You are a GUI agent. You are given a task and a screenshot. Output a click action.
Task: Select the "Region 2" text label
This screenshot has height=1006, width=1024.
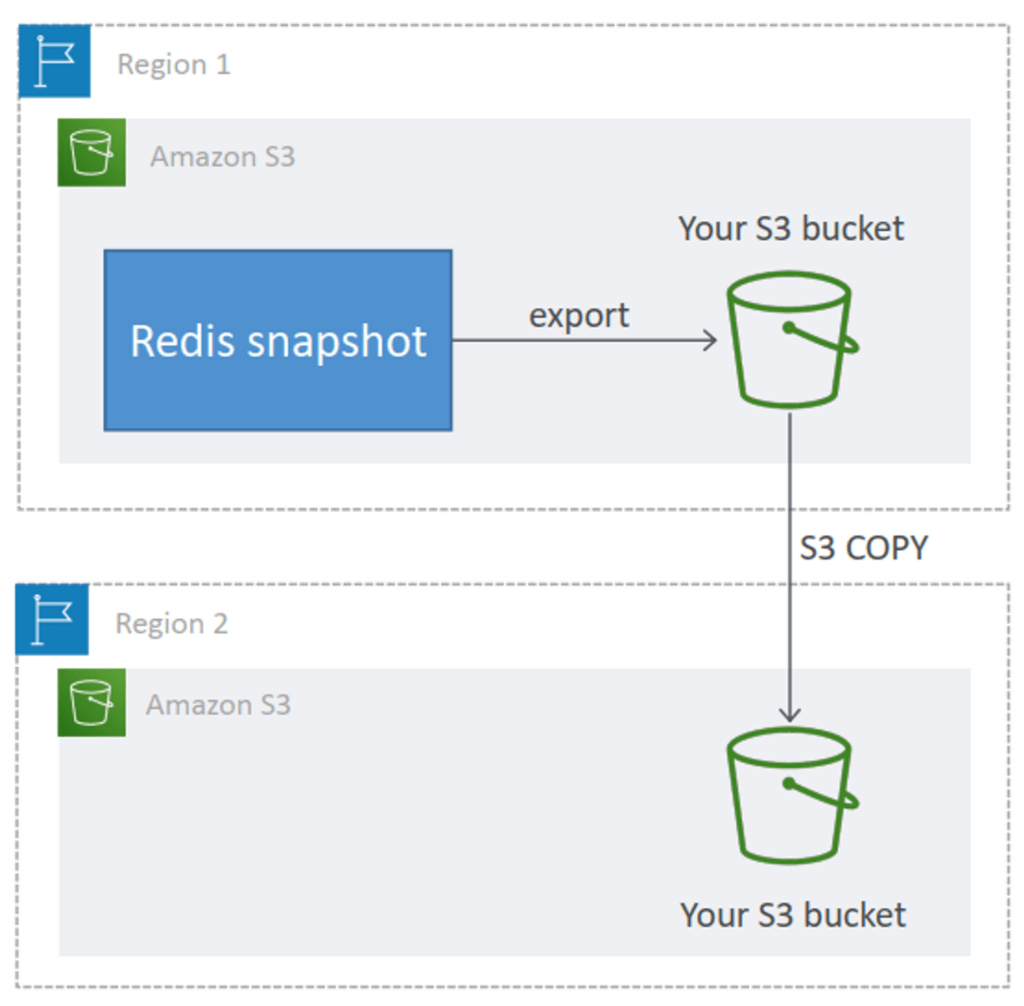click(x=171, y=624)
